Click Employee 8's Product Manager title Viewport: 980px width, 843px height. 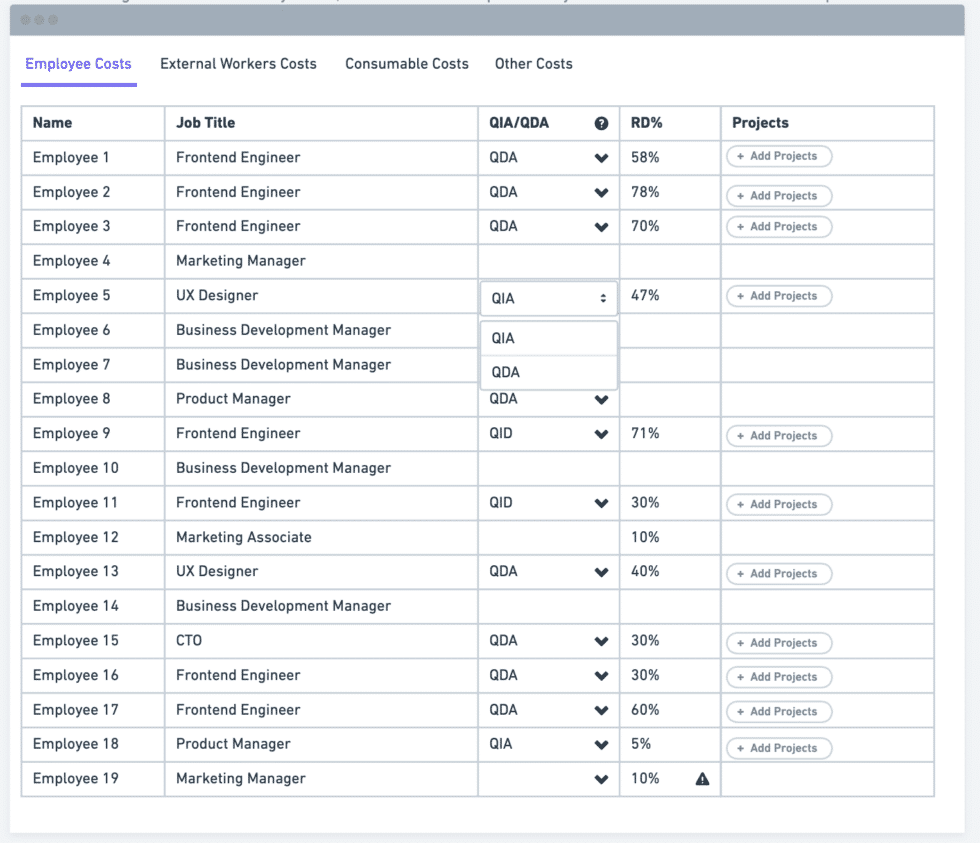point(233,399)
